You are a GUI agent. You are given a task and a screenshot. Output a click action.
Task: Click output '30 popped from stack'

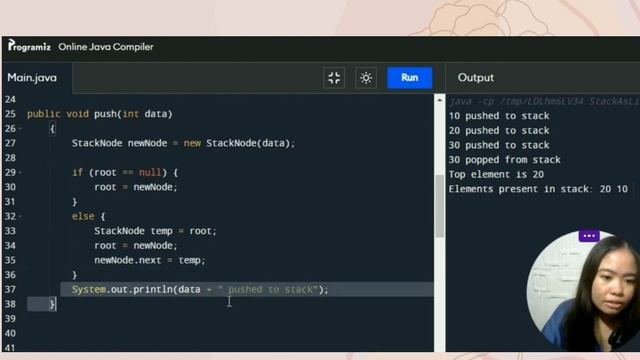pyautogui.click(x=504, y=160)
